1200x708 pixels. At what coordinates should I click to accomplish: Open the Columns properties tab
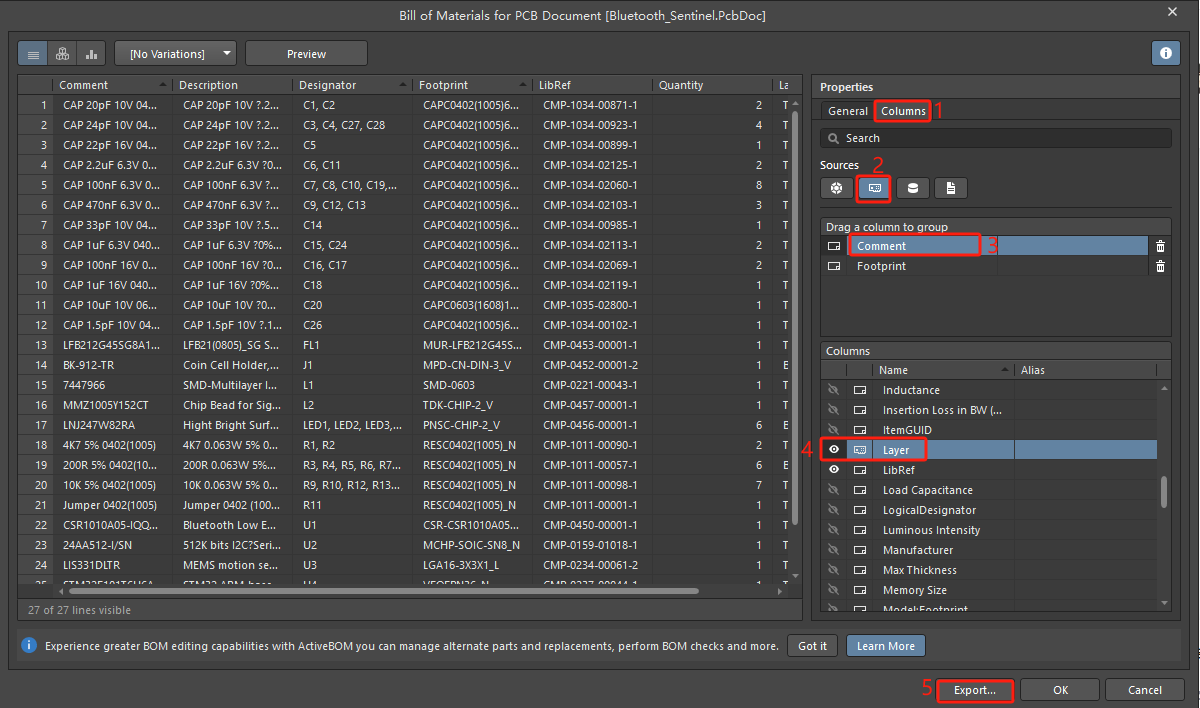tap(903, 111)
